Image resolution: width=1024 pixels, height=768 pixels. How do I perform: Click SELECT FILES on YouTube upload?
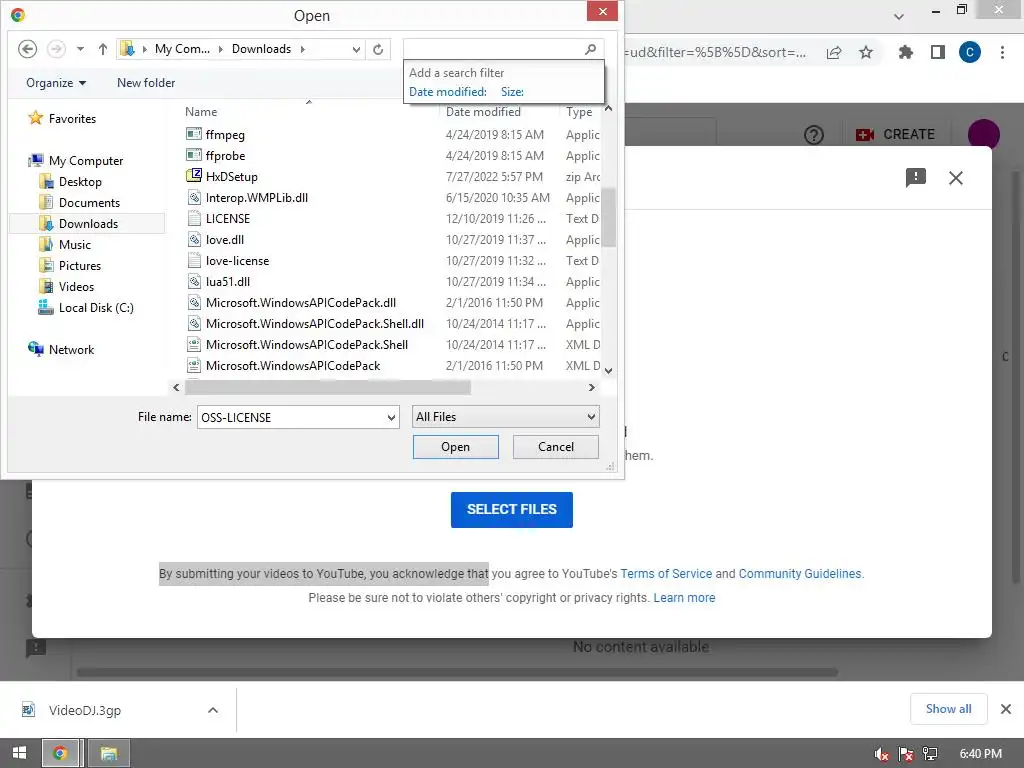(x=511, y=509)
